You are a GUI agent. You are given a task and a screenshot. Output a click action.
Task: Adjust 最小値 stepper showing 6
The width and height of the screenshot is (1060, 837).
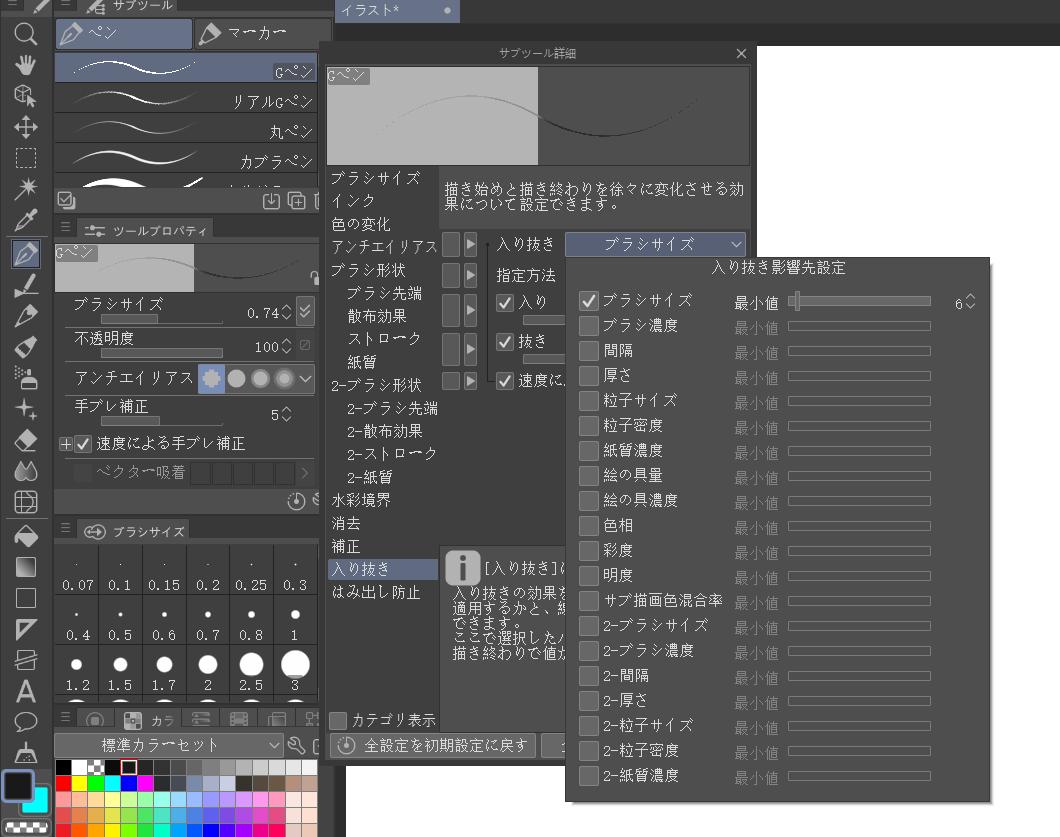click(971, 302)
